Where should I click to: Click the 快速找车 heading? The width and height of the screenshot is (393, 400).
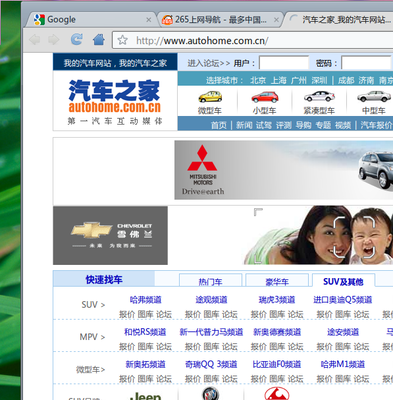tap(104, 280)
